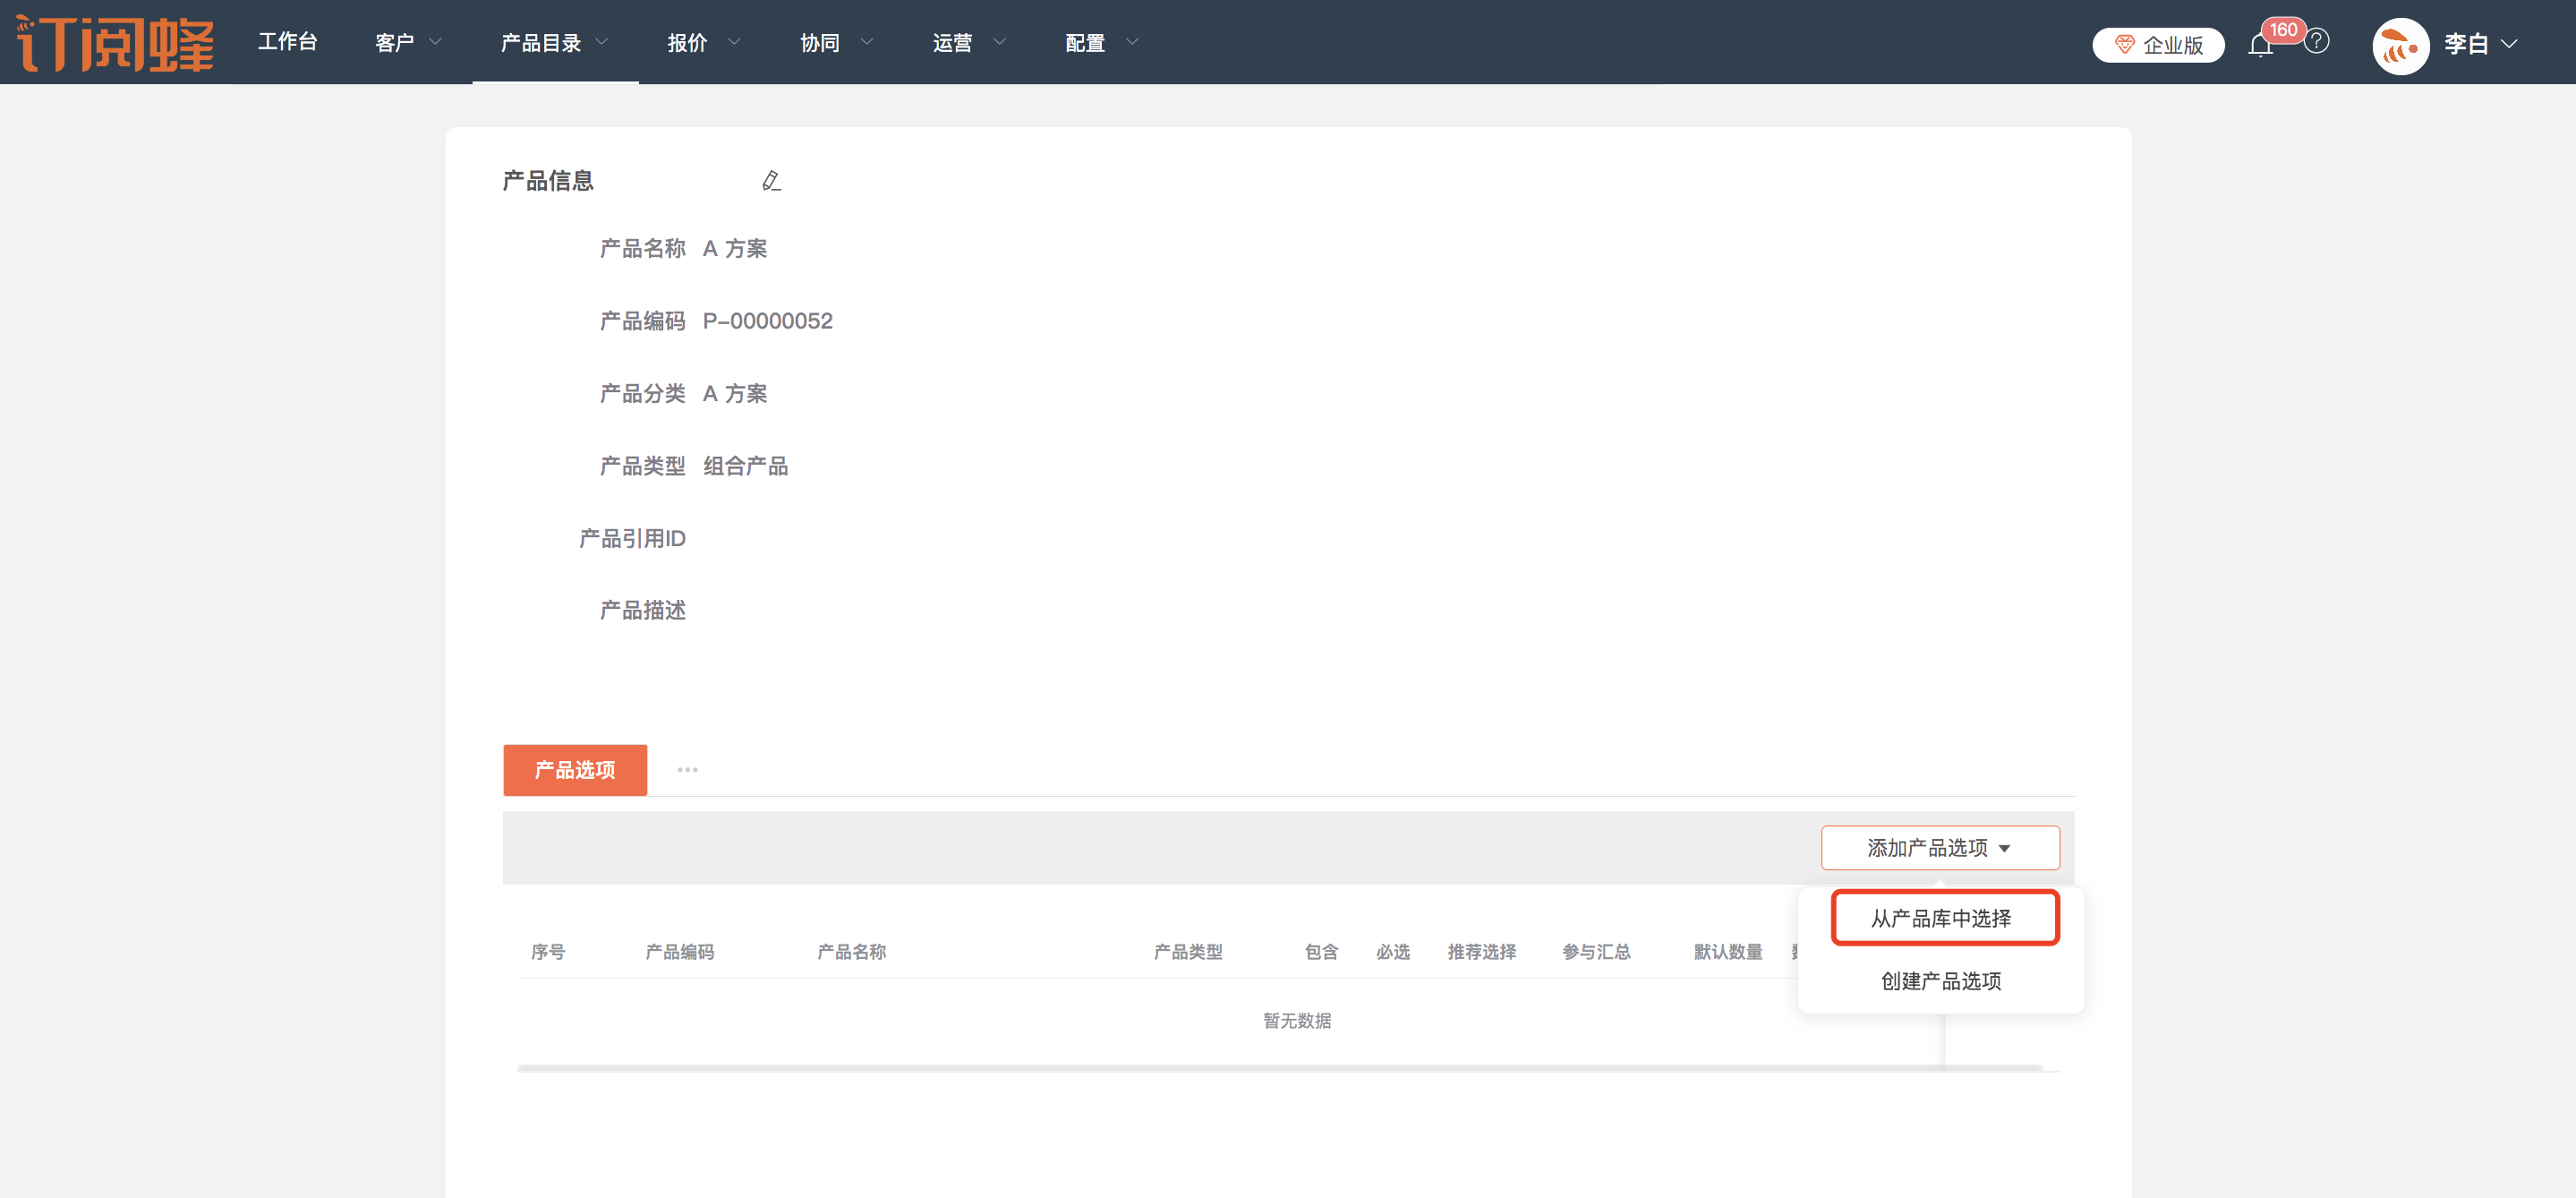Switch to the 产品选项 tab

tap(575, 770)
